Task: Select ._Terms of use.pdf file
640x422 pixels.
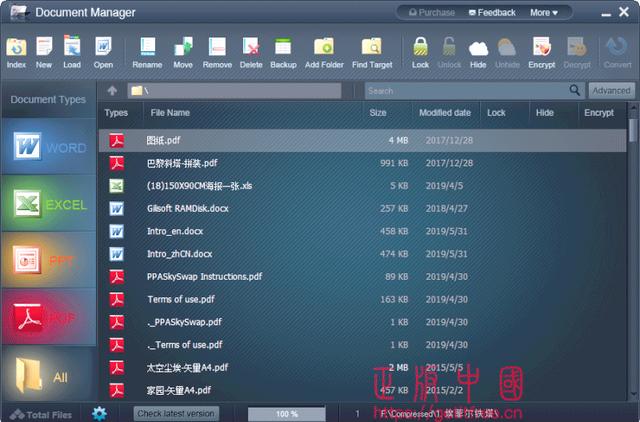Action: [362, 345]
